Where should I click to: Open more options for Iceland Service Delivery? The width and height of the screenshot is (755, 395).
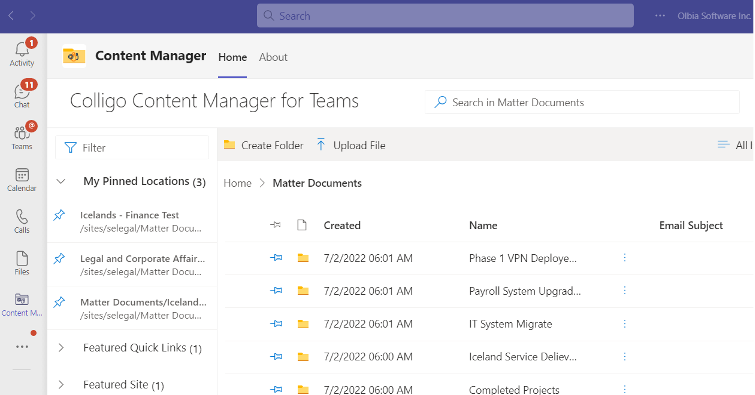click(625, 356)
